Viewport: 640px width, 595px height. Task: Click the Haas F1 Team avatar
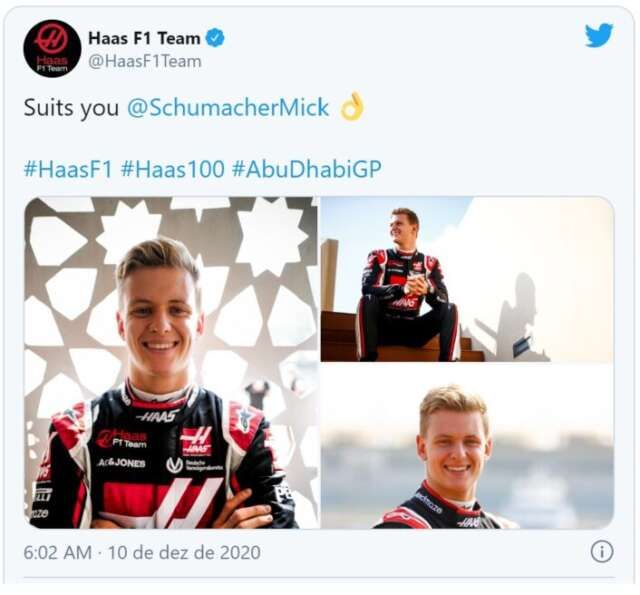tap(52, 48)
